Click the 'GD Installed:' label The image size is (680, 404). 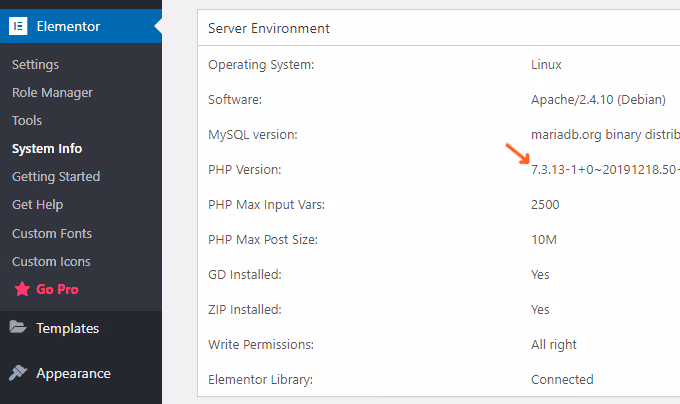(x=245, y=274)
